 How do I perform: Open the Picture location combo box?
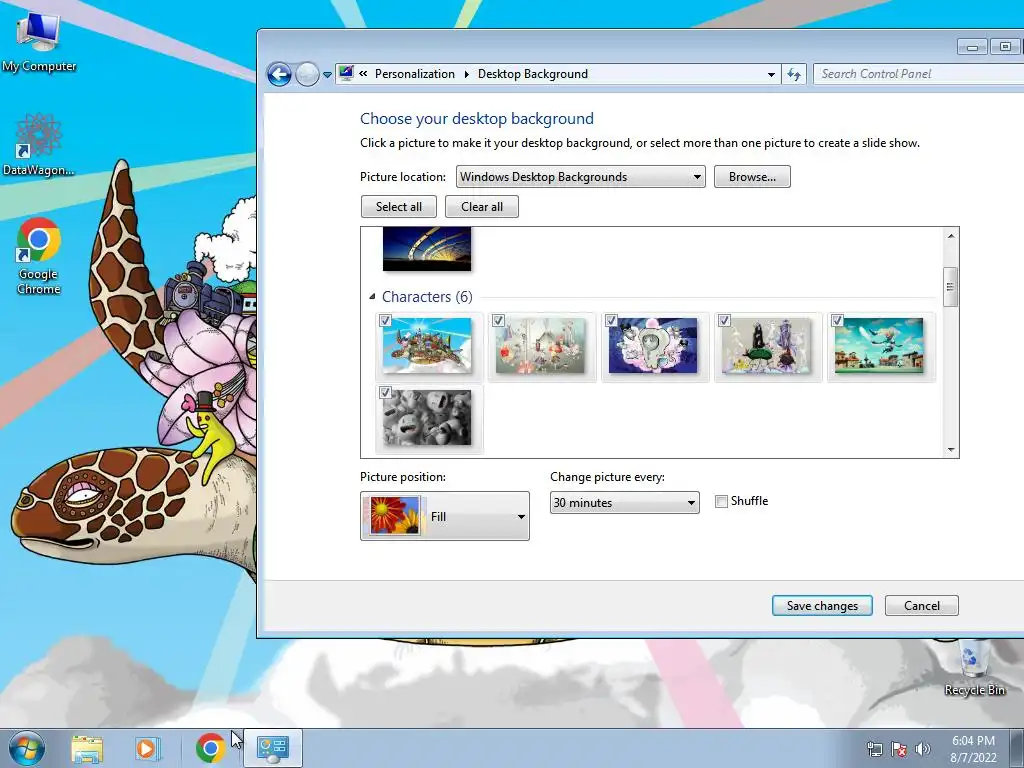click(581, 176)
